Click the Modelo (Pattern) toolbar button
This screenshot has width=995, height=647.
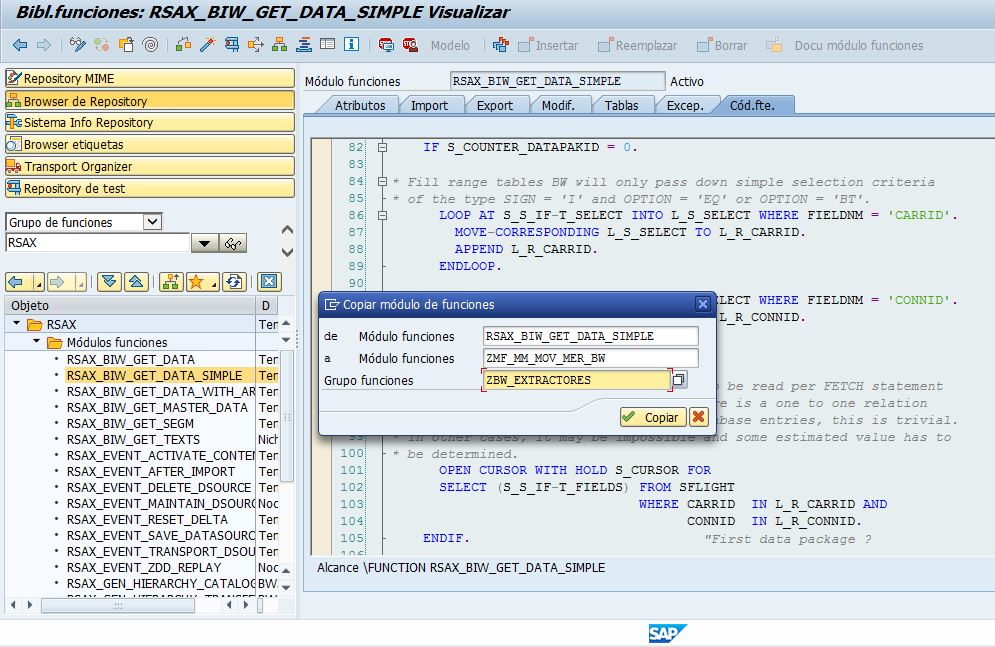(x=450, y=46)
